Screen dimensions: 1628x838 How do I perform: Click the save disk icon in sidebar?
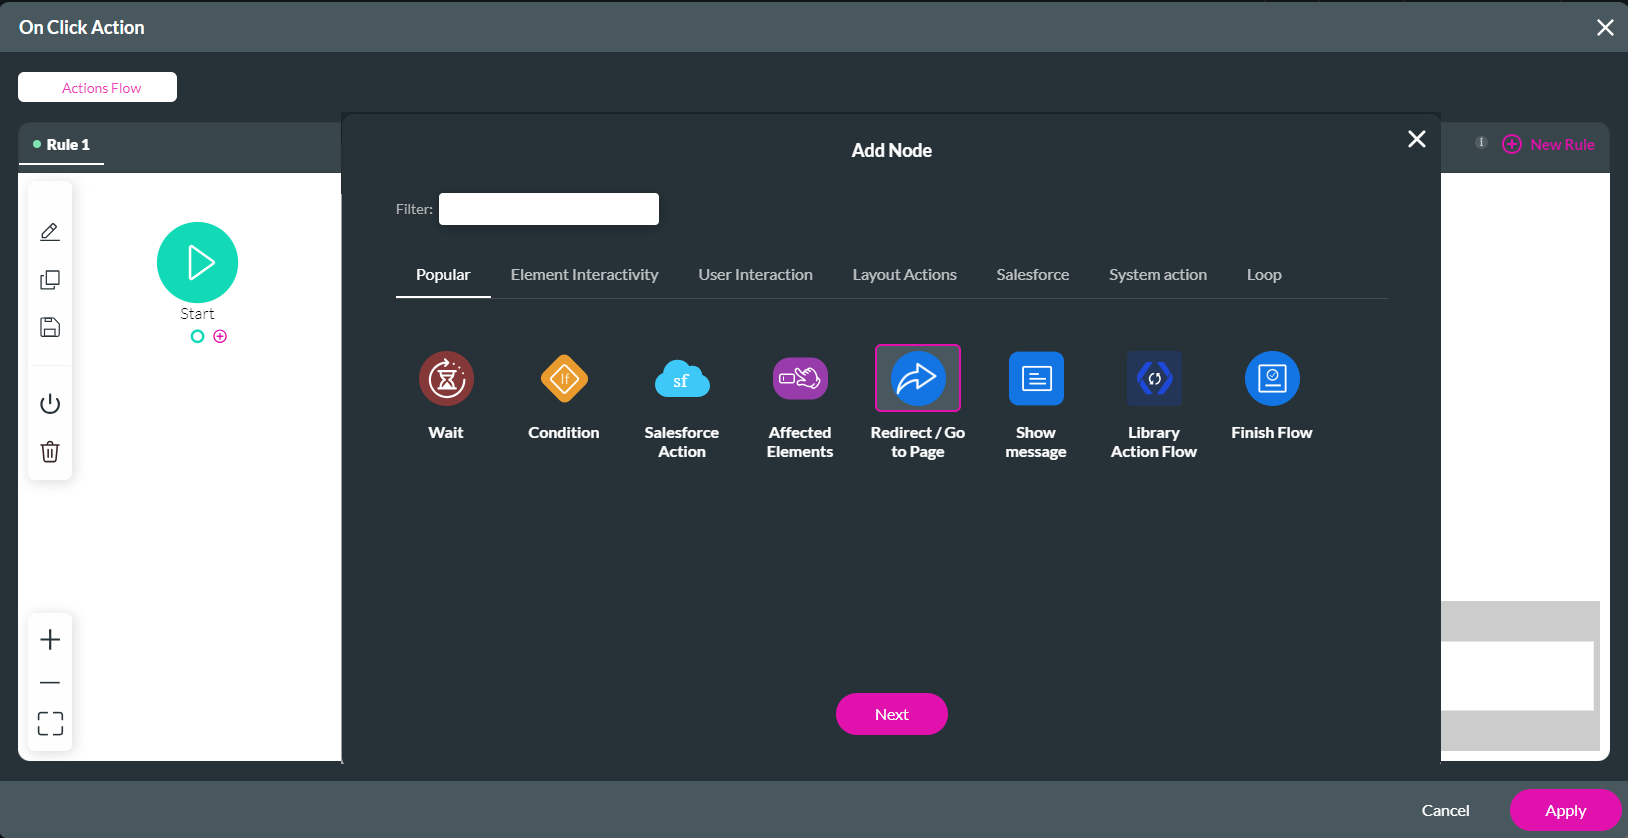pos(50,328)
